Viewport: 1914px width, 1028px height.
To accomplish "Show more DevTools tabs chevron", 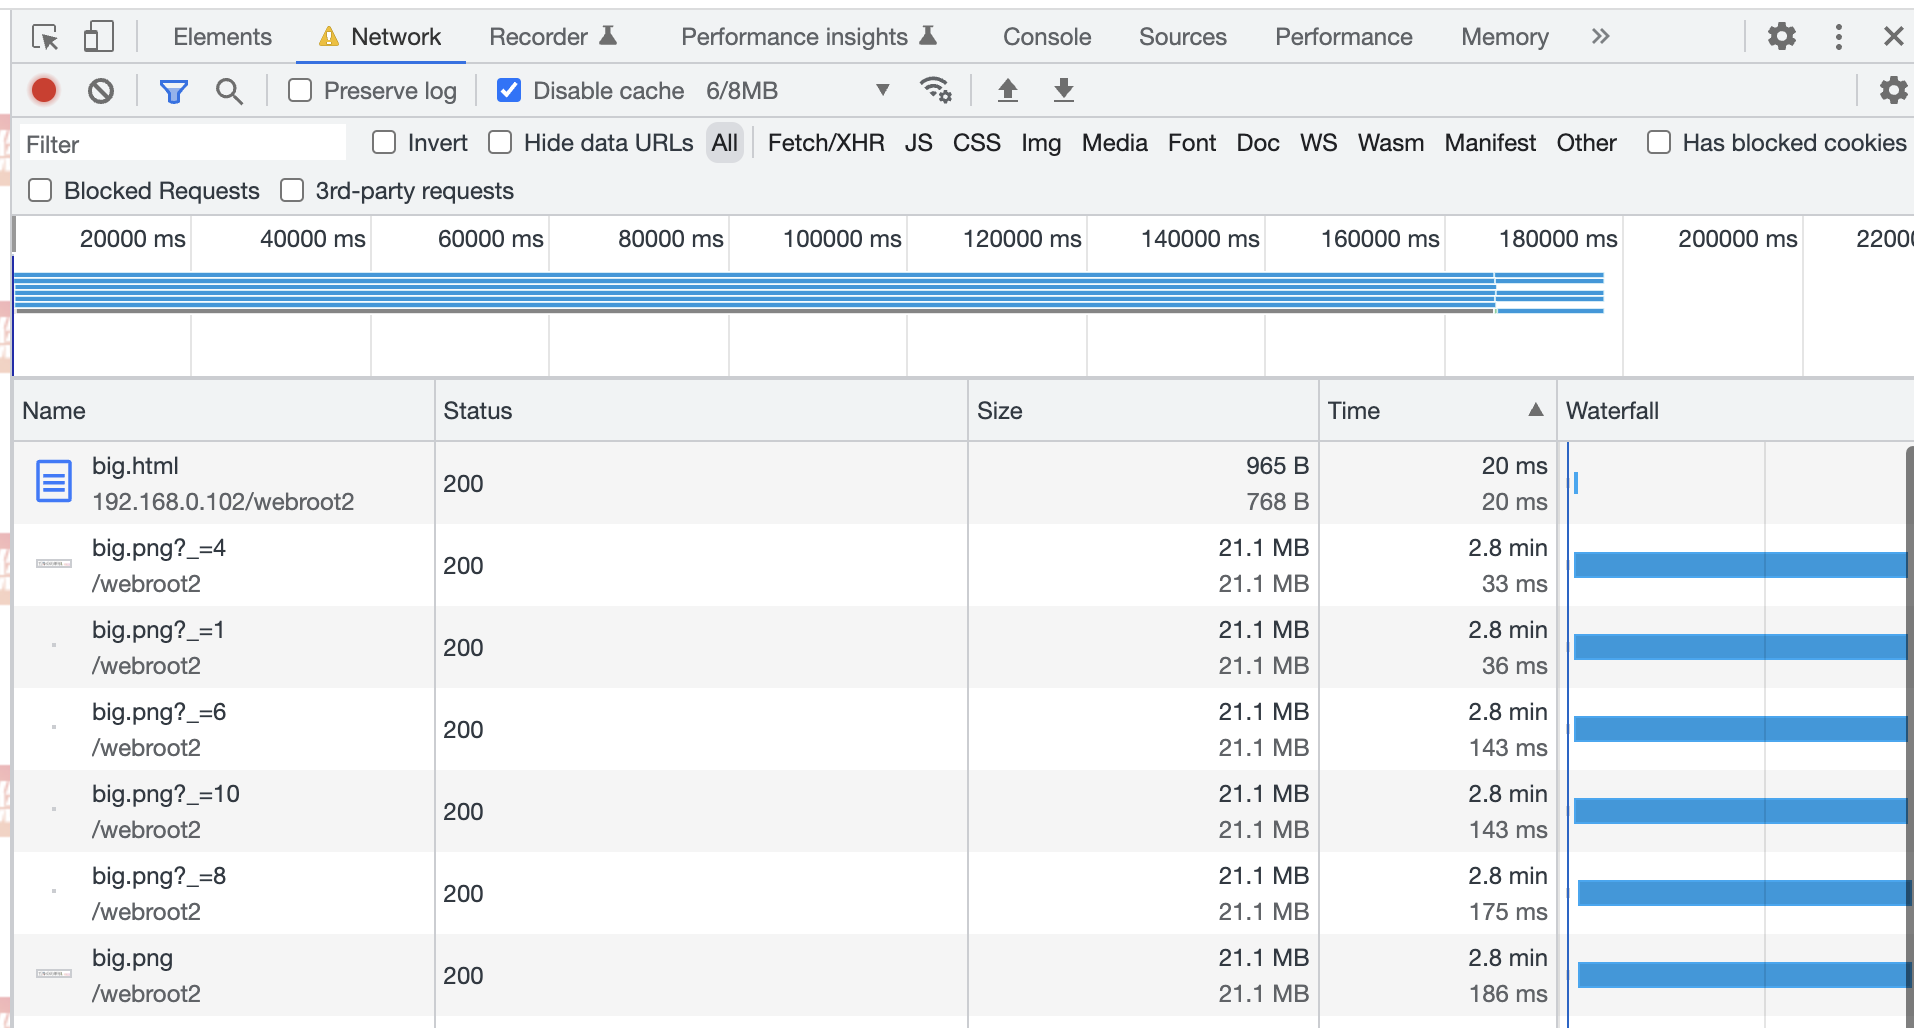I will pos(1600,37).
